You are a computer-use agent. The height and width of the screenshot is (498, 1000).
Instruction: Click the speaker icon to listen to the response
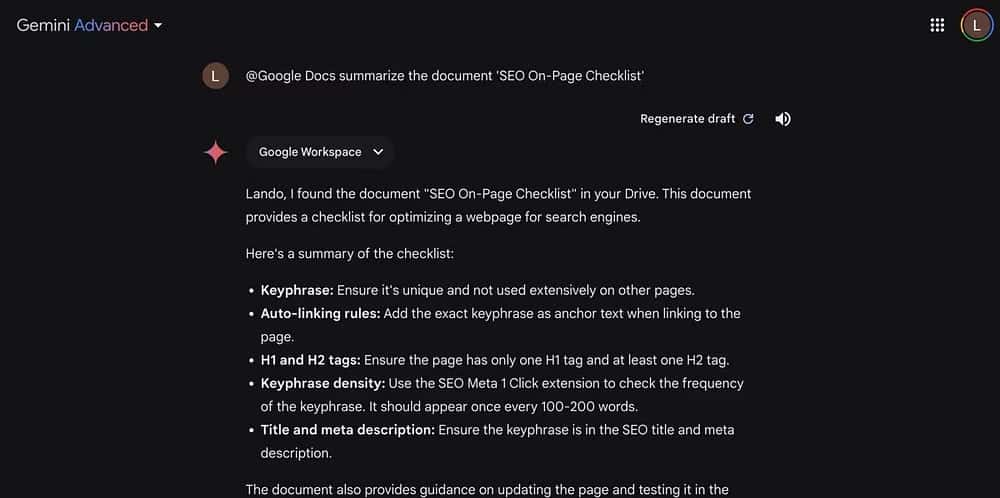coord(783,119)
